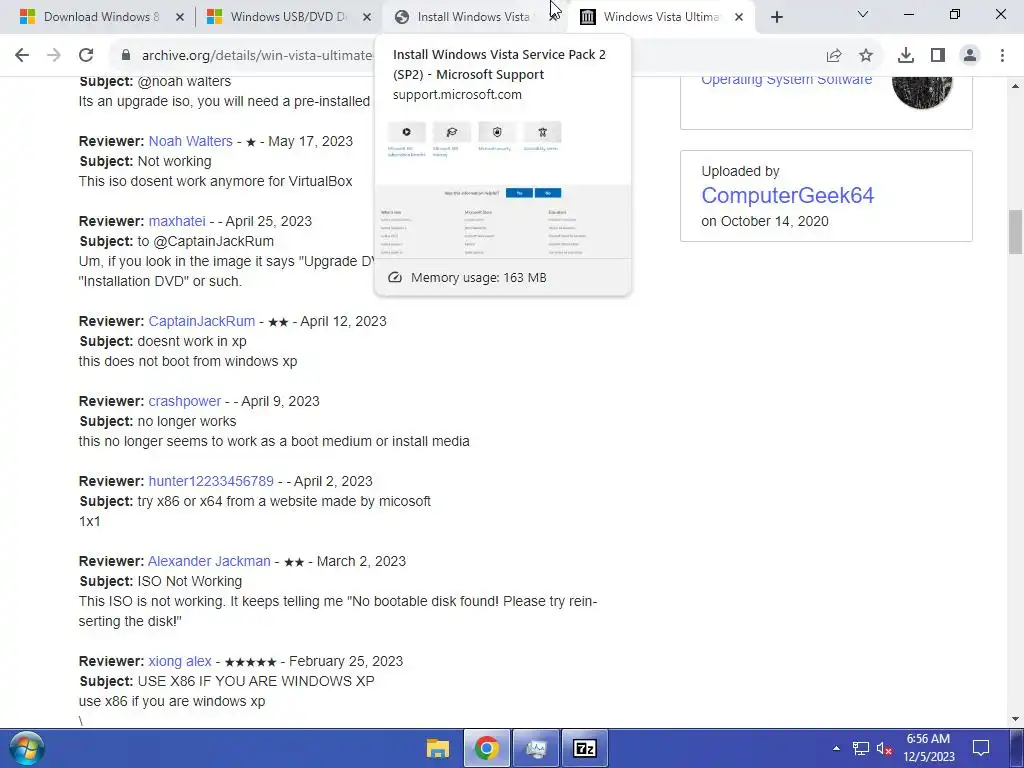This screenshot has height=768, width=1024.
Task: Close the Windows Vista Ultimate tab
Action: tap(739, 17)
